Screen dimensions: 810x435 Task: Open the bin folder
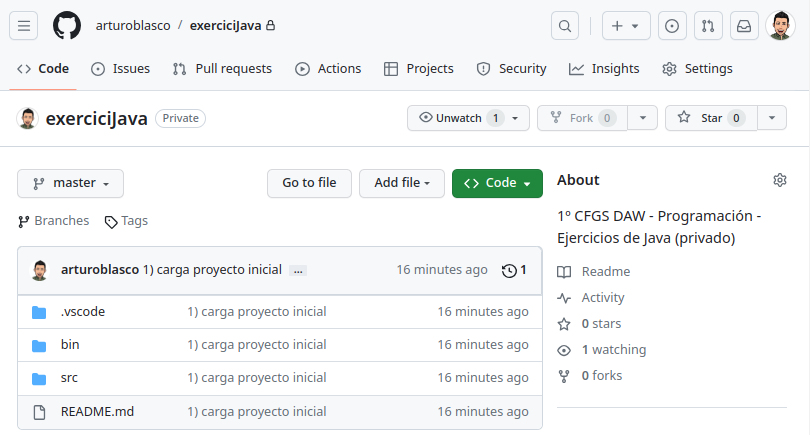70,345
